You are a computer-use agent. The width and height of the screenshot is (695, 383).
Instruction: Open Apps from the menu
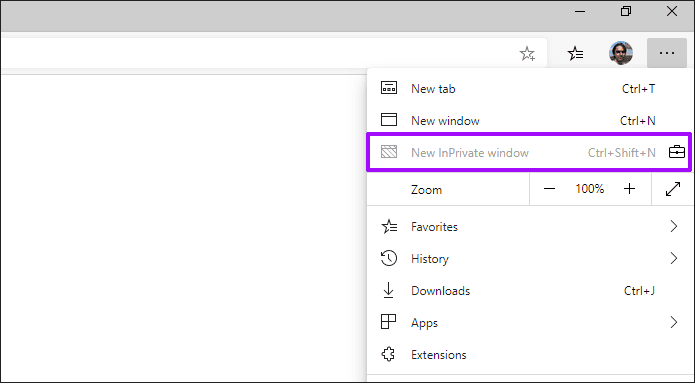530,322
